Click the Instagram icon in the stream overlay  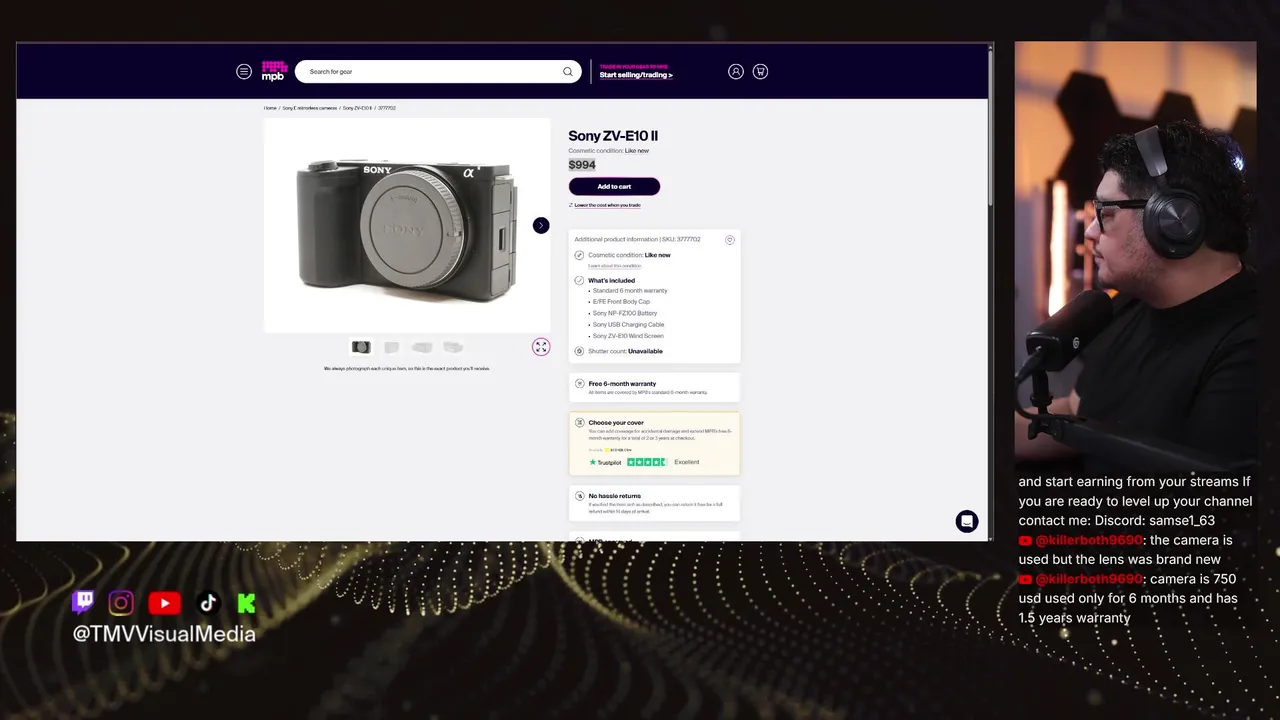pos(121,602)
